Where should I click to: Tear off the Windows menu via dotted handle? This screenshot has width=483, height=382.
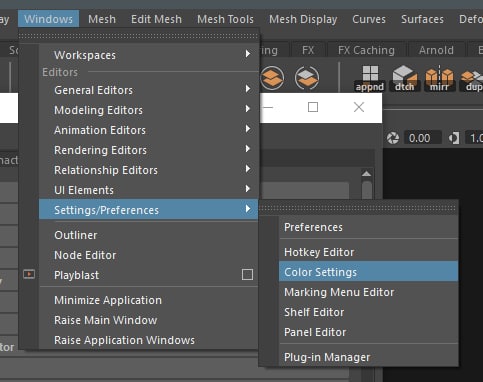(138, 36)
